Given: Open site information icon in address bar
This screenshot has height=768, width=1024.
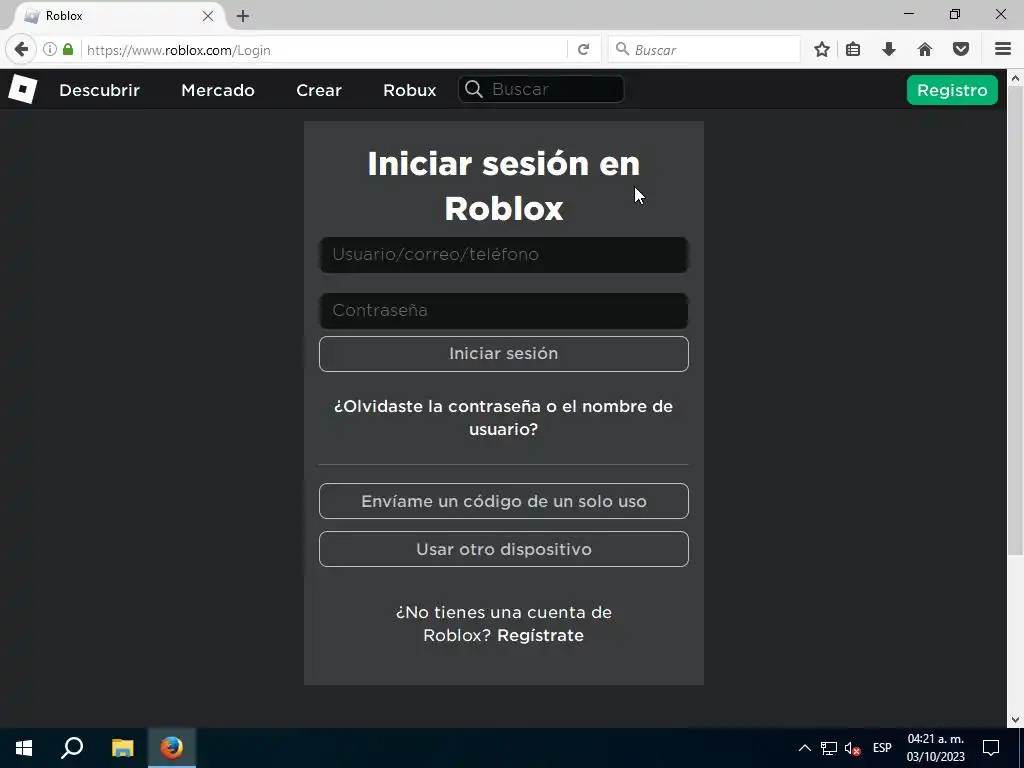Looking at the screenshot, I should coord(50,50).
